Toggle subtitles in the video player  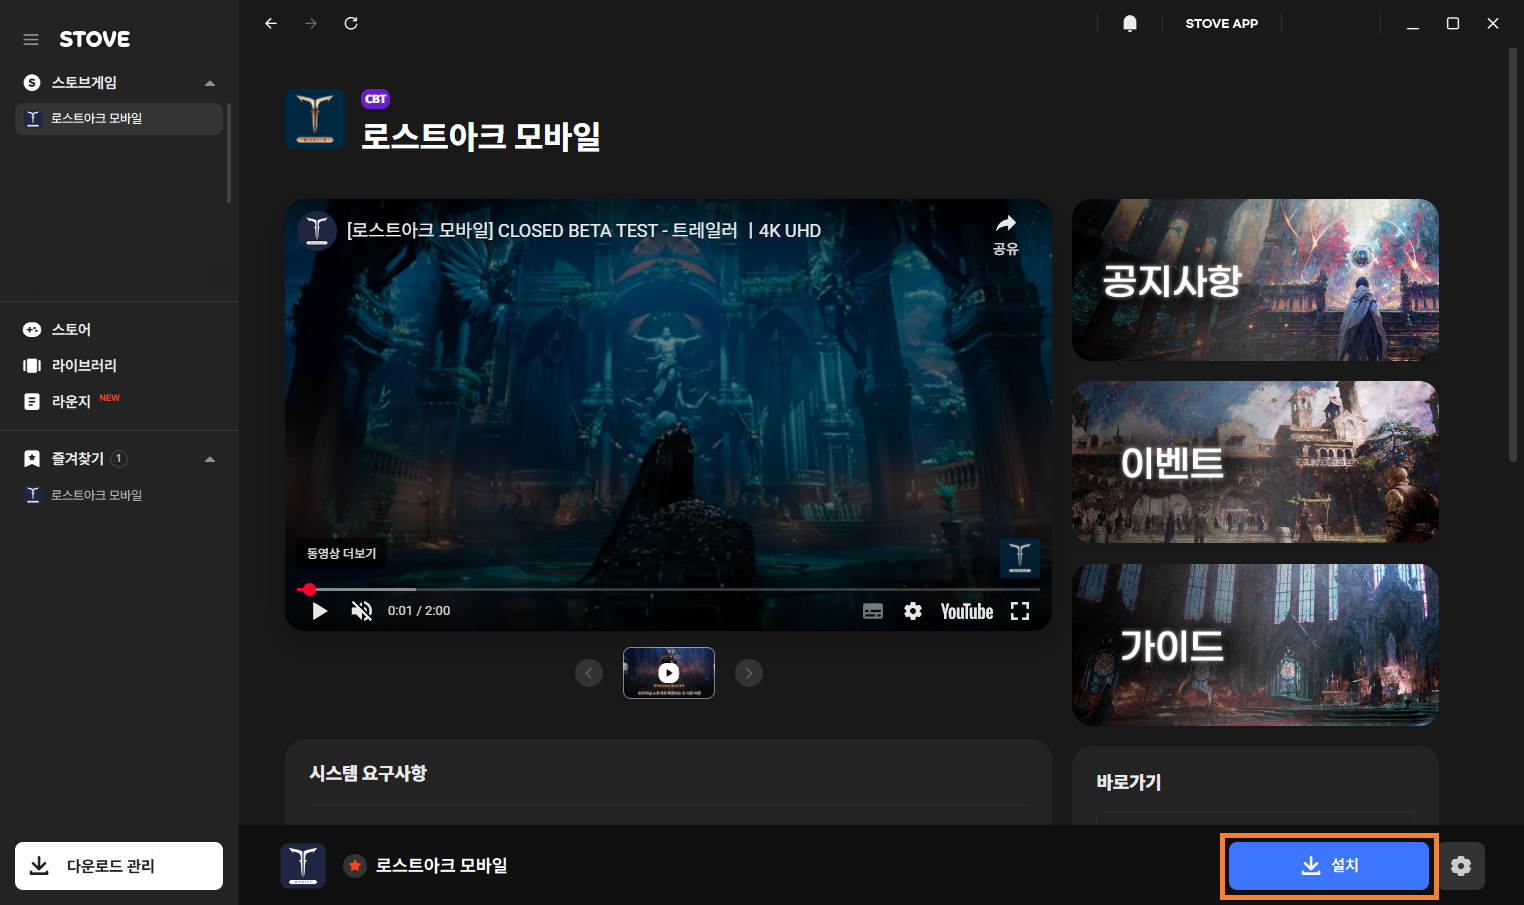(873, 611)
